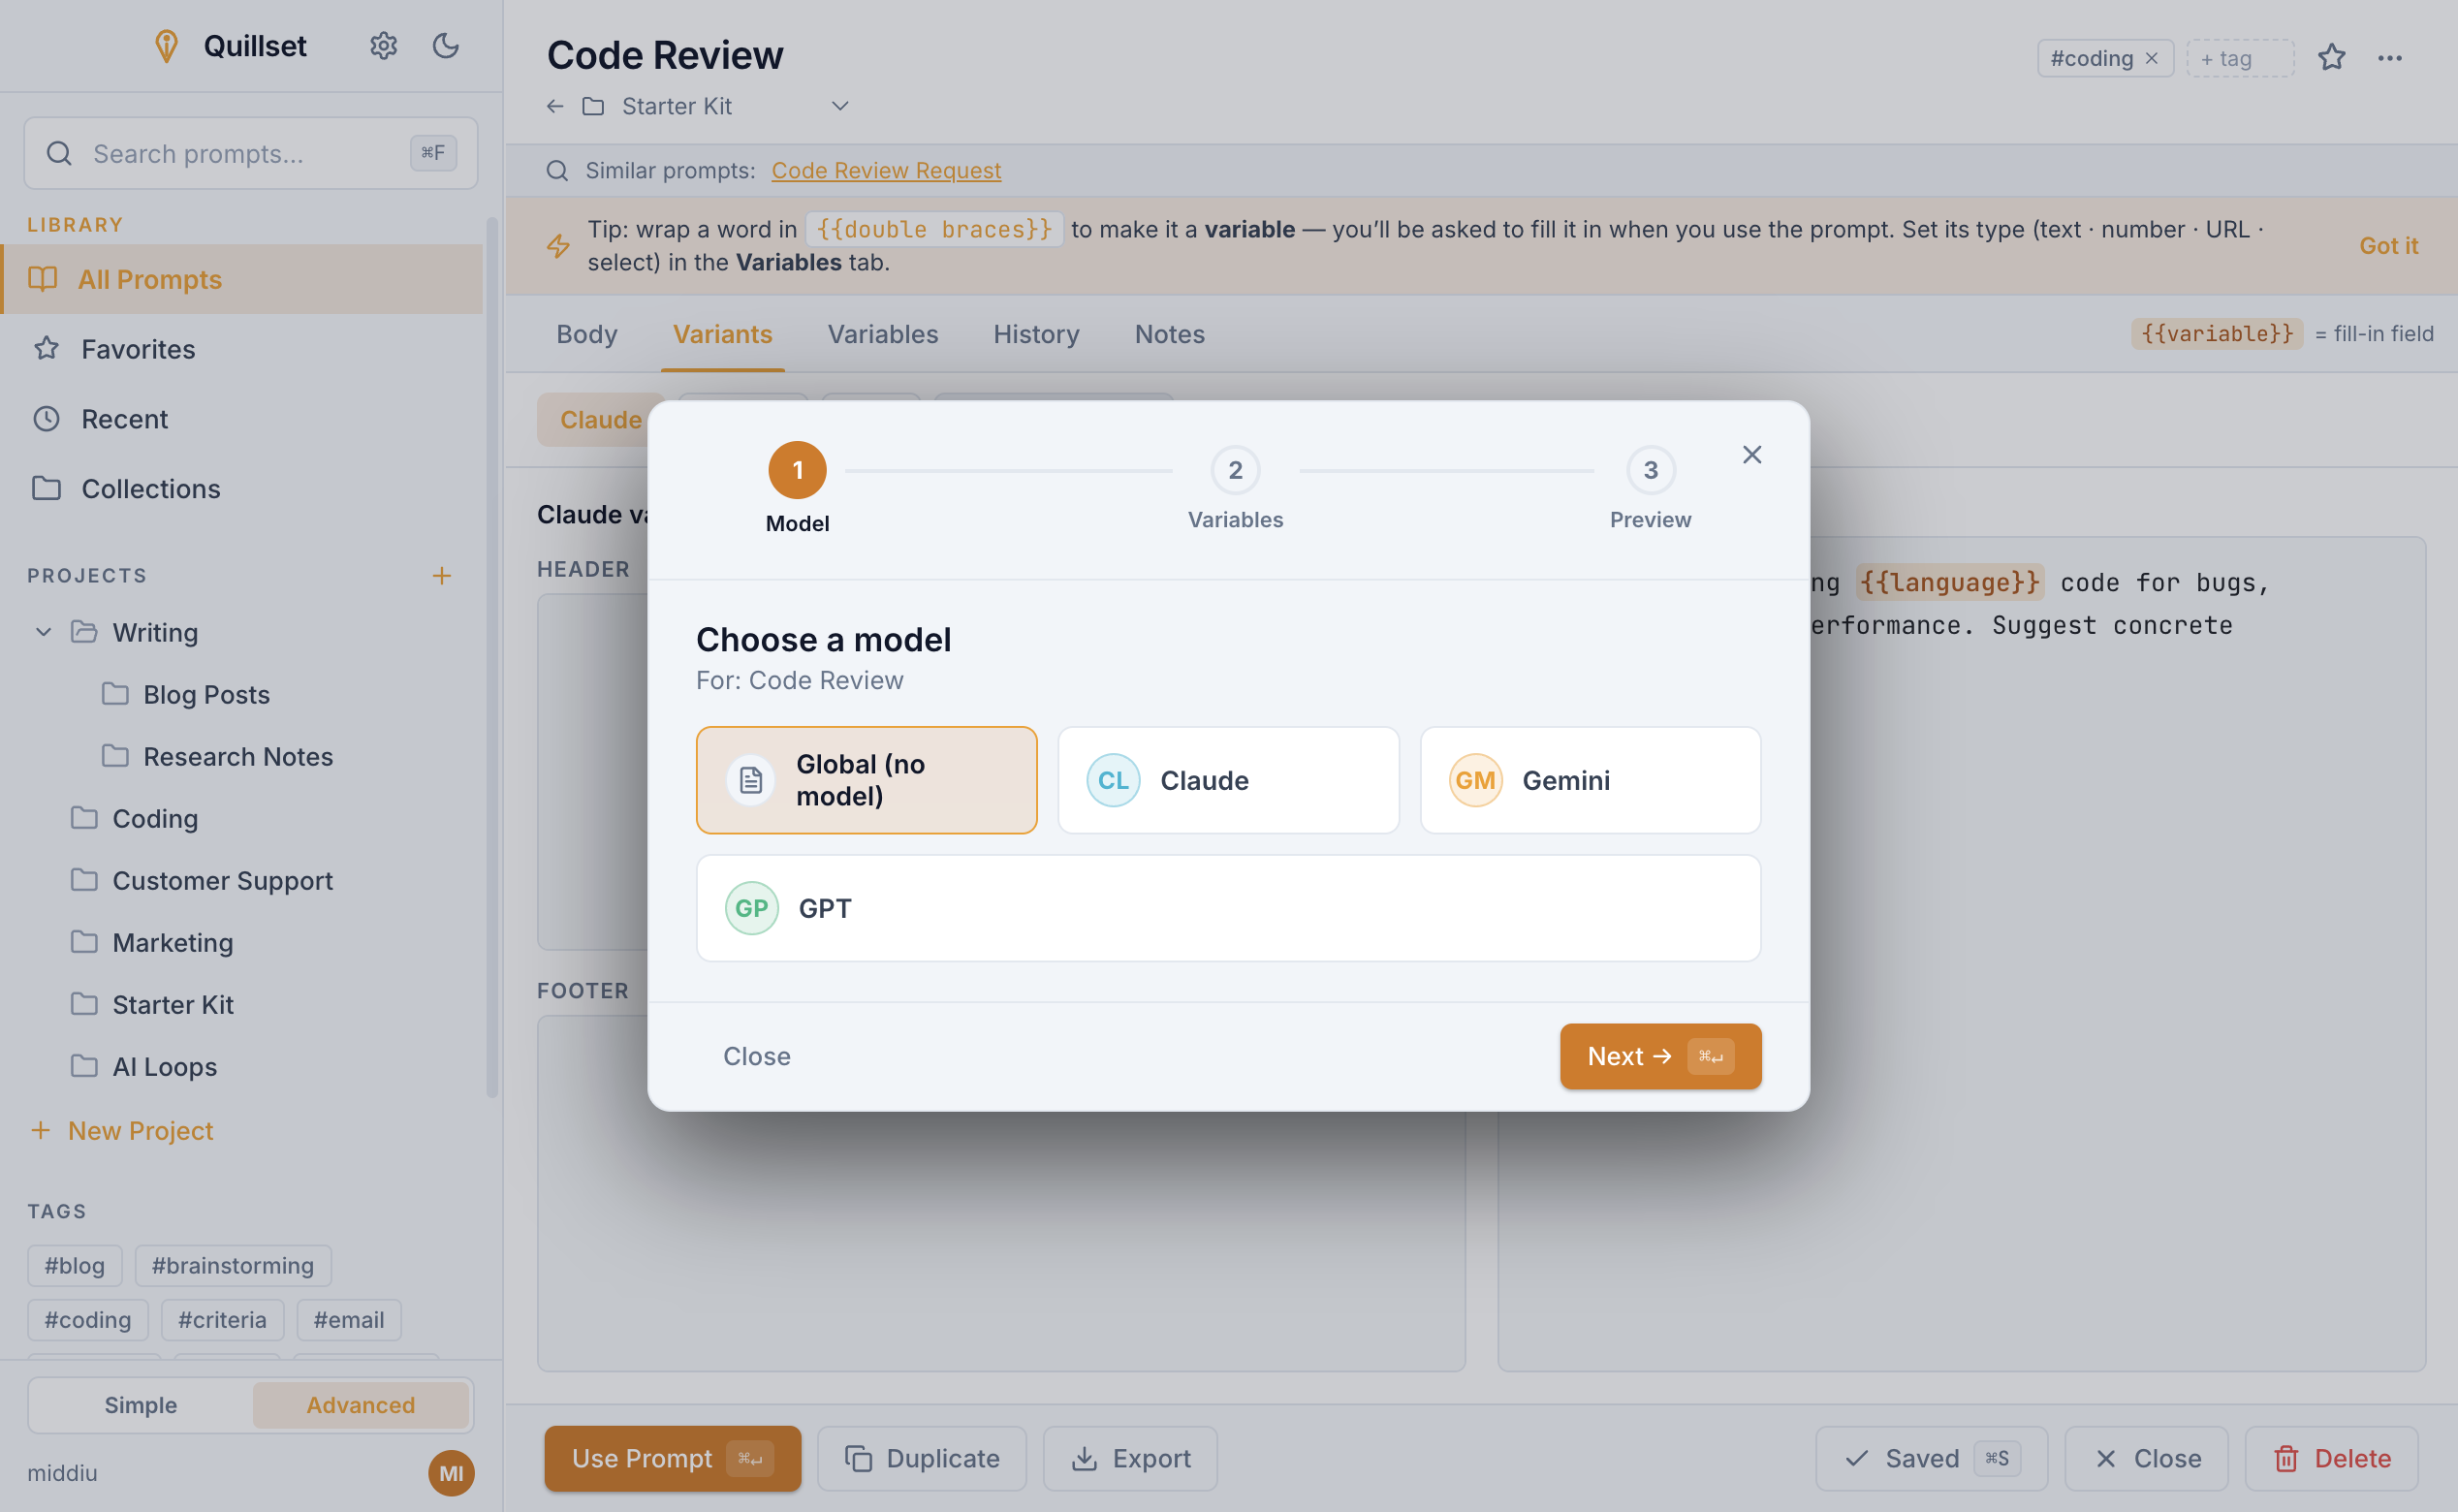Image resolution: width=2458 pixels, height=1512 pixels.
Task: Switch to Variants tab
Action: coord(722,334)
